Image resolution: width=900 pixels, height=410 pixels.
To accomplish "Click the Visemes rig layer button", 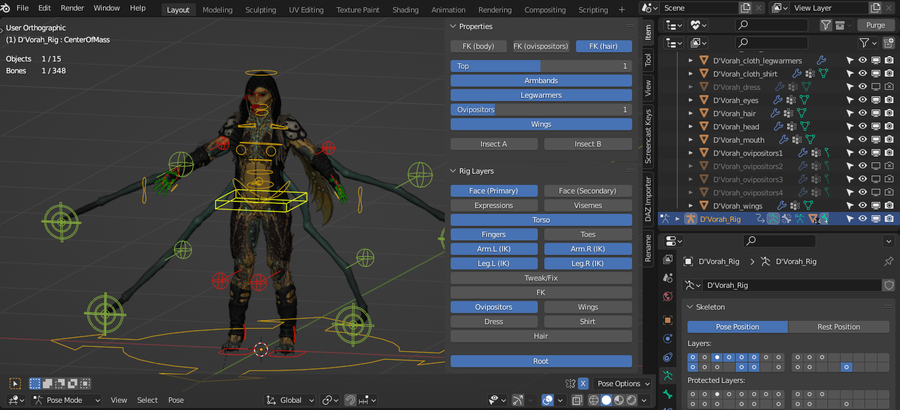I will (587, 205).
